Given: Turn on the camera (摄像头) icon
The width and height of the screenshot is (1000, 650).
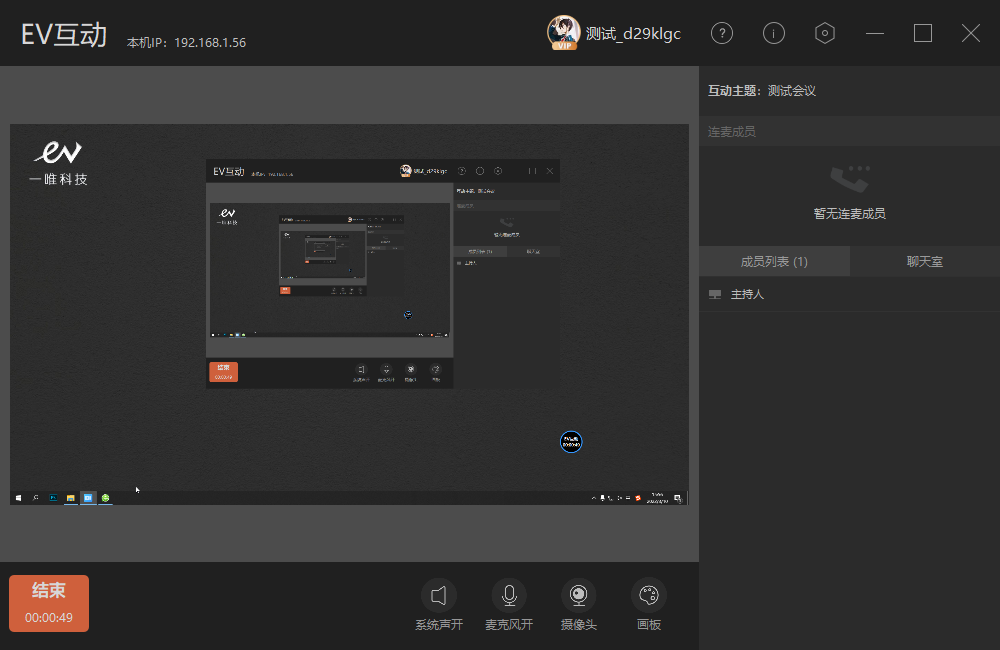Looking at the screenshot, I should point(578,596).
